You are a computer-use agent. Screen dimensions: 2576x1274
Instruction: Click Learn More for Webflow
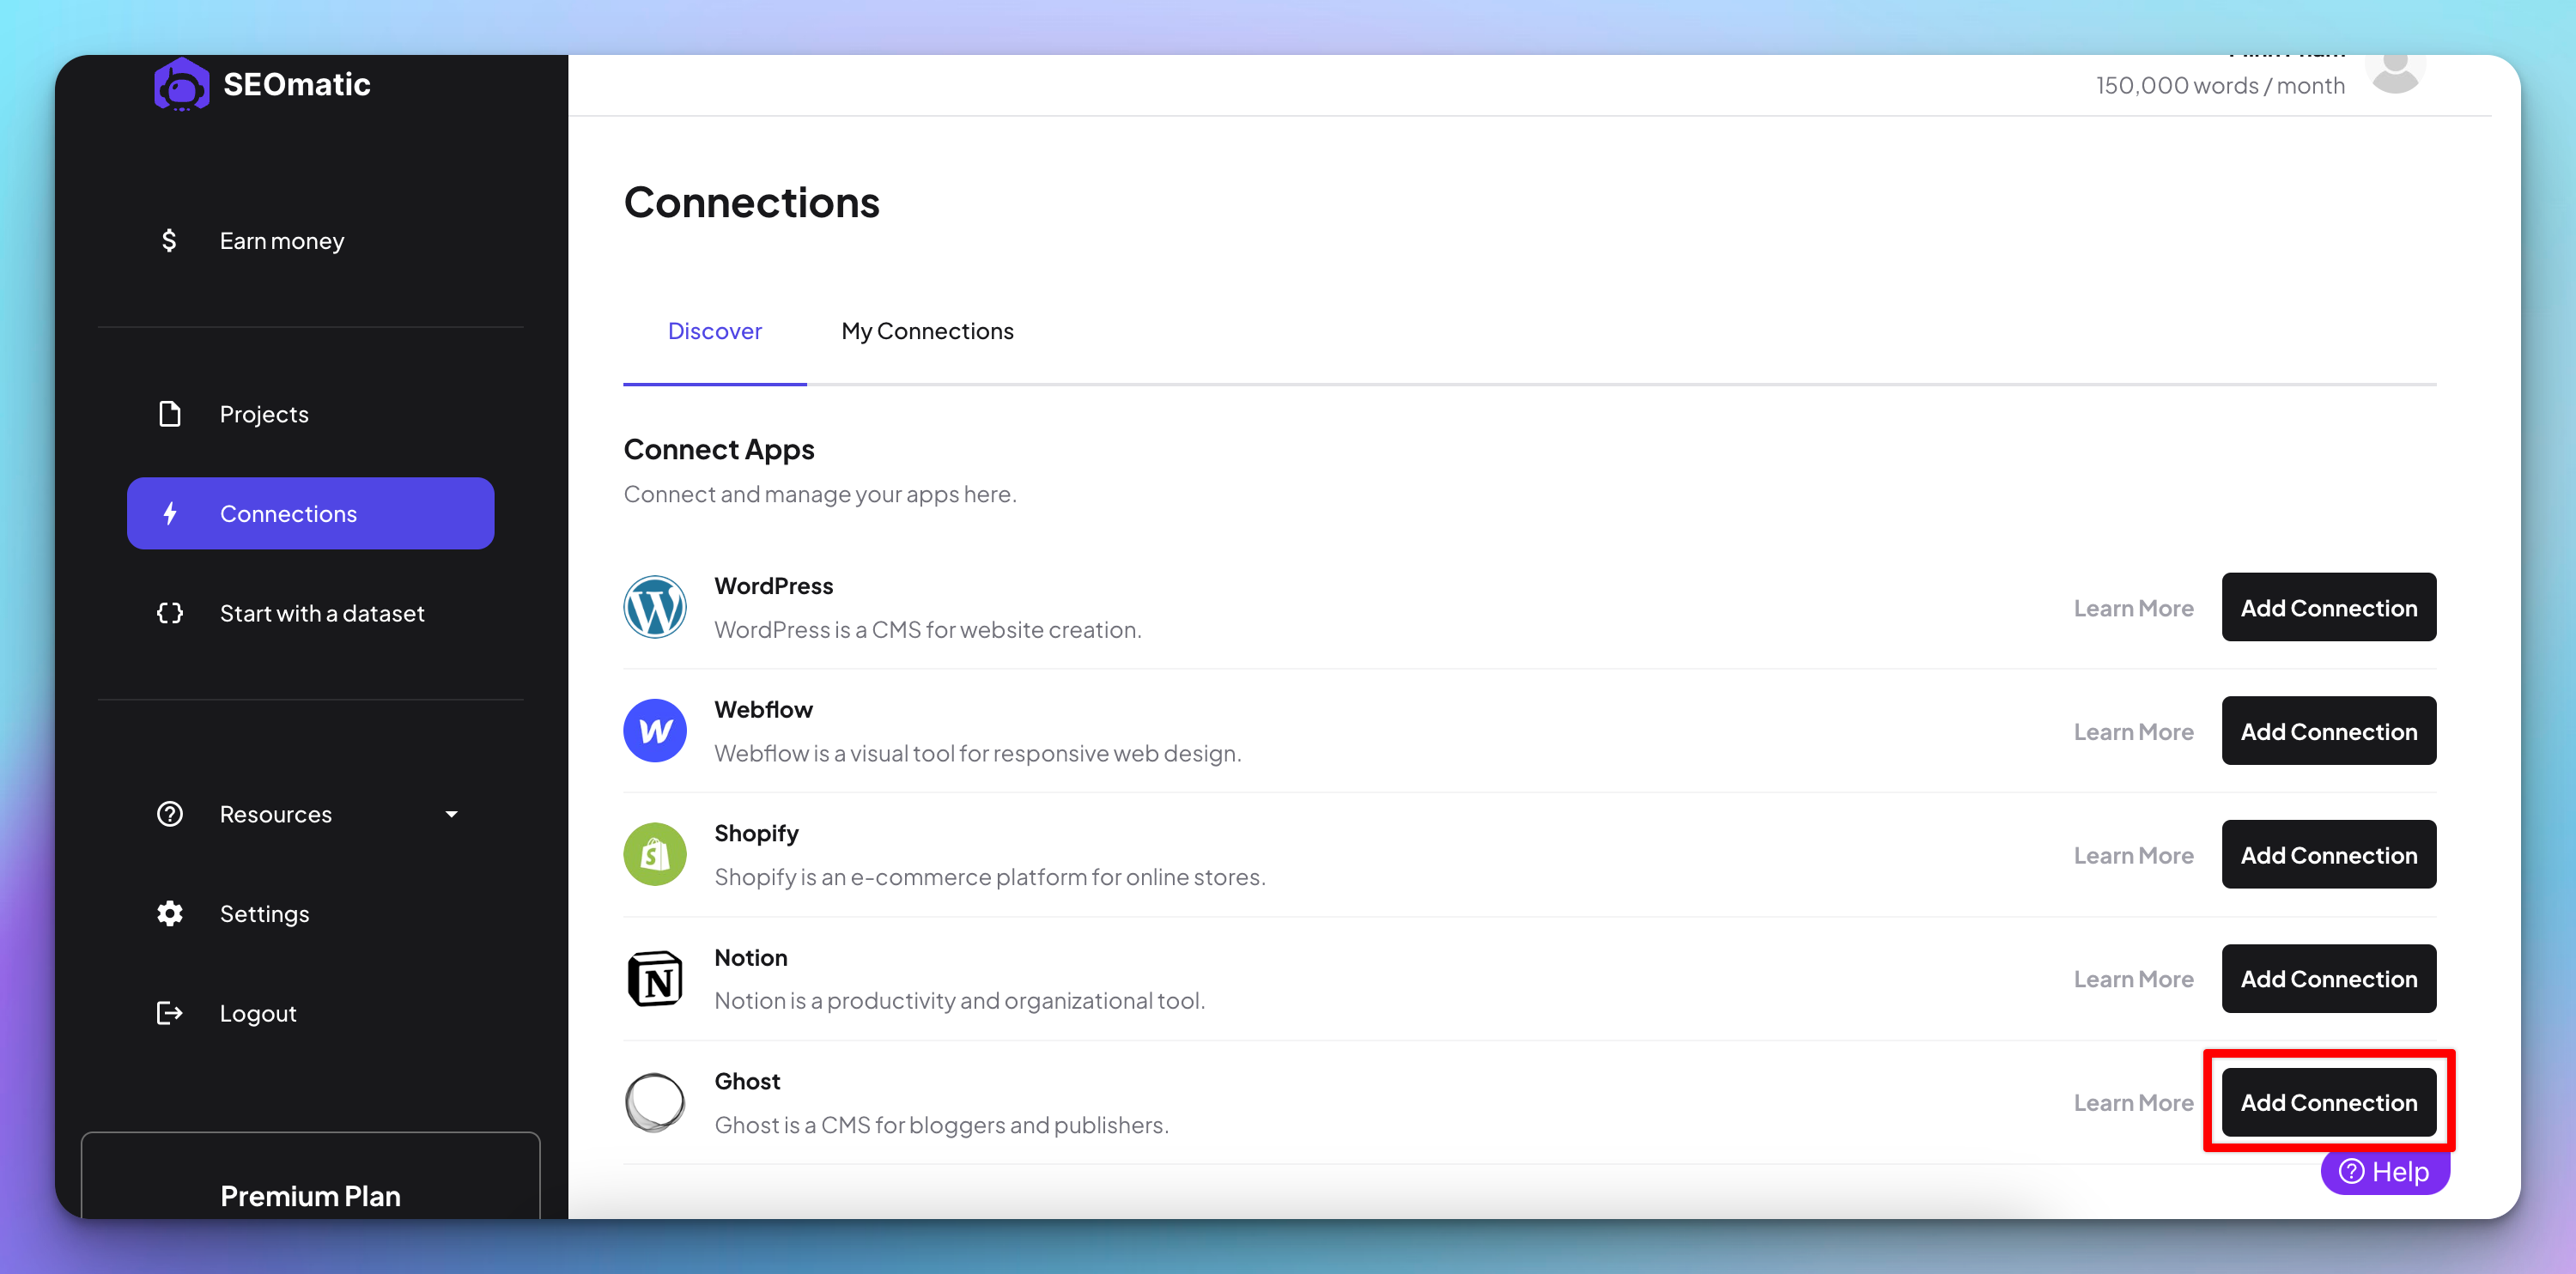point(2133,732)
